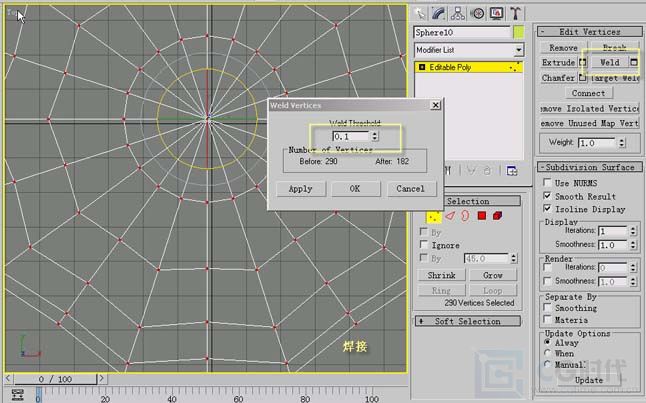
Task: Collapse the Subdivision Surface rollout
Action: [x=590, y=167]
